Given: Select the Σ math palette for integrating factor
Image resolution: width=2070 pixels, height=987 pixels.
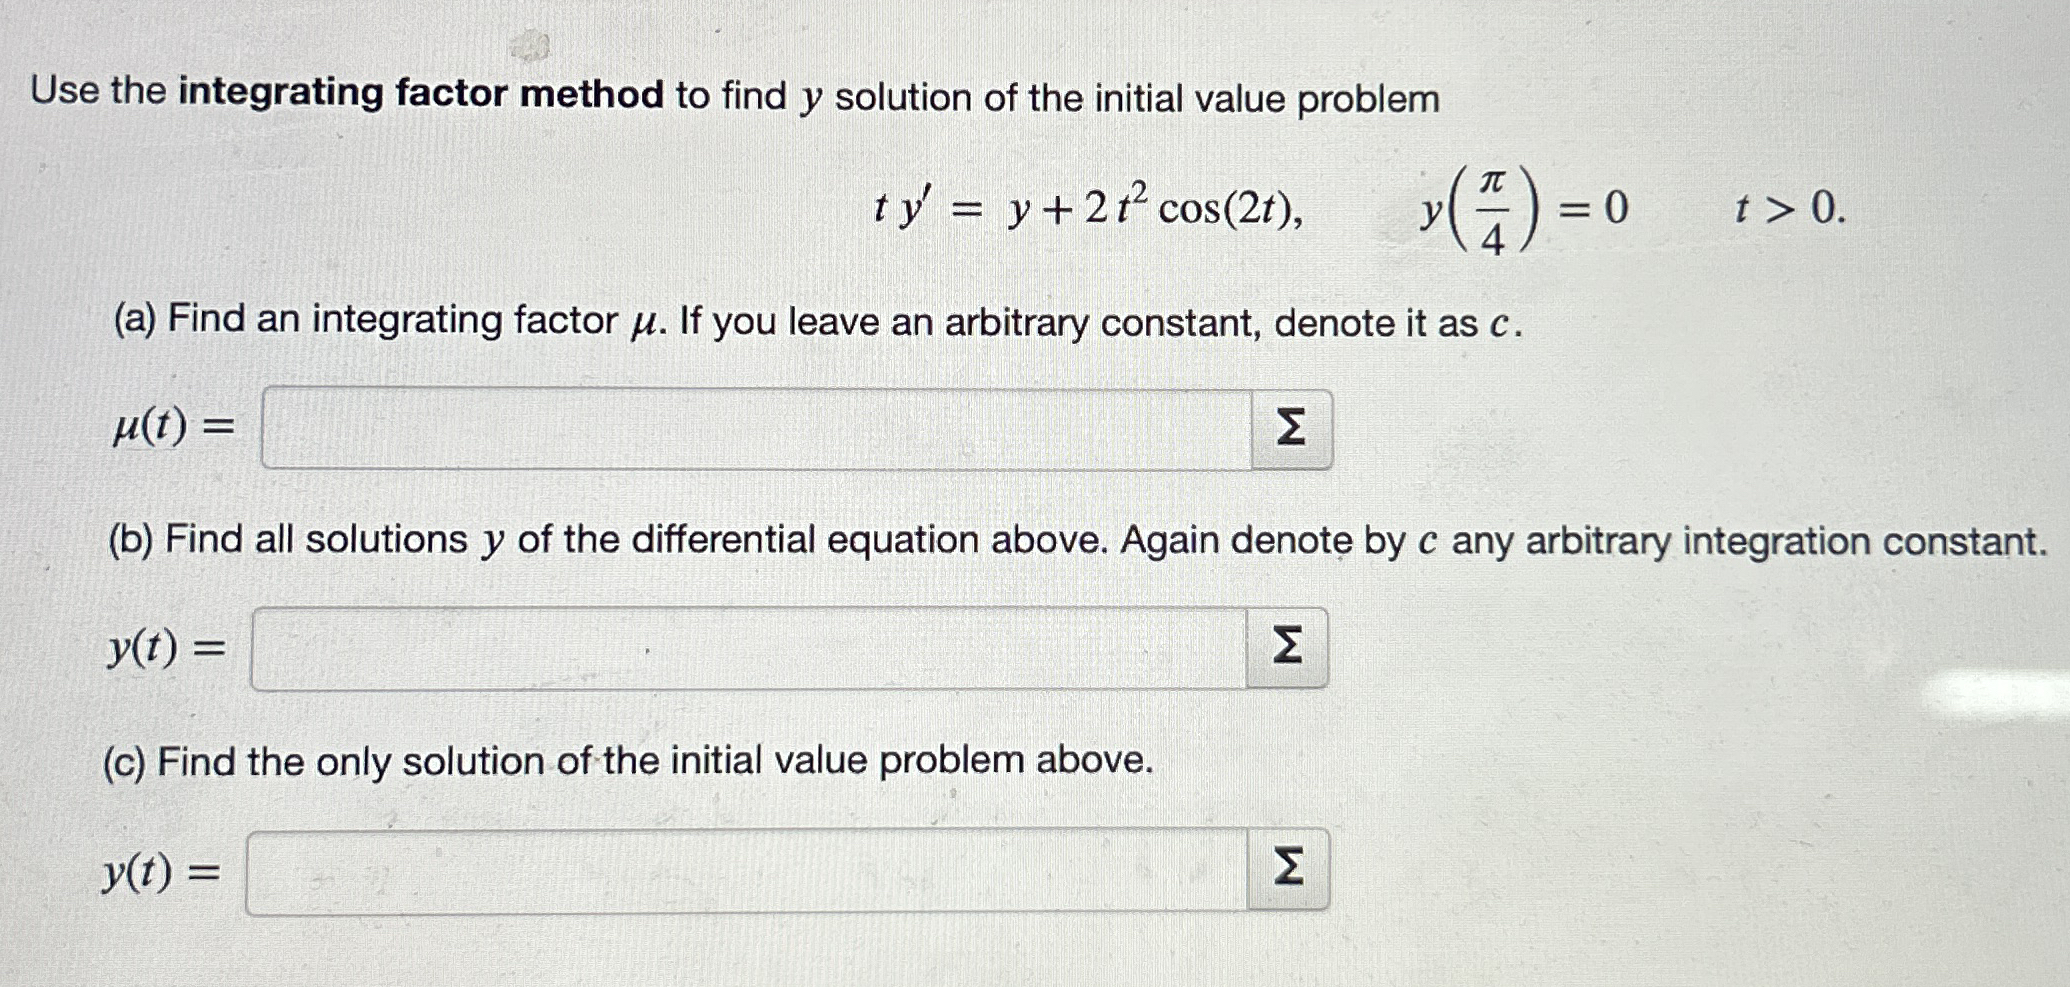Looking at the screenshot, I should [x=1292, y=428].
